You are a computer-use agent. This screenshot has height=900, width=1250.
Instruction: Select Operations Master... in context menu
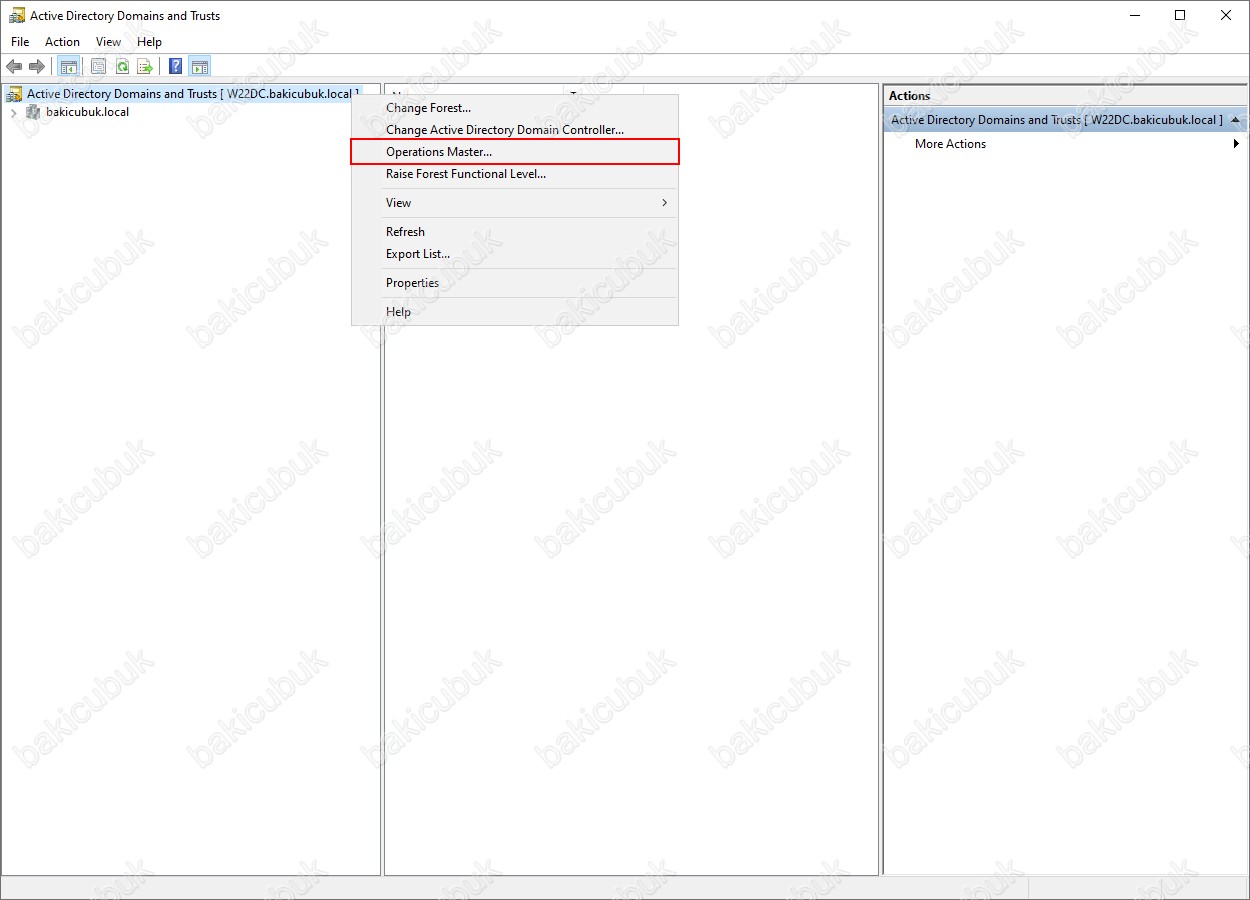click(515, 152)
